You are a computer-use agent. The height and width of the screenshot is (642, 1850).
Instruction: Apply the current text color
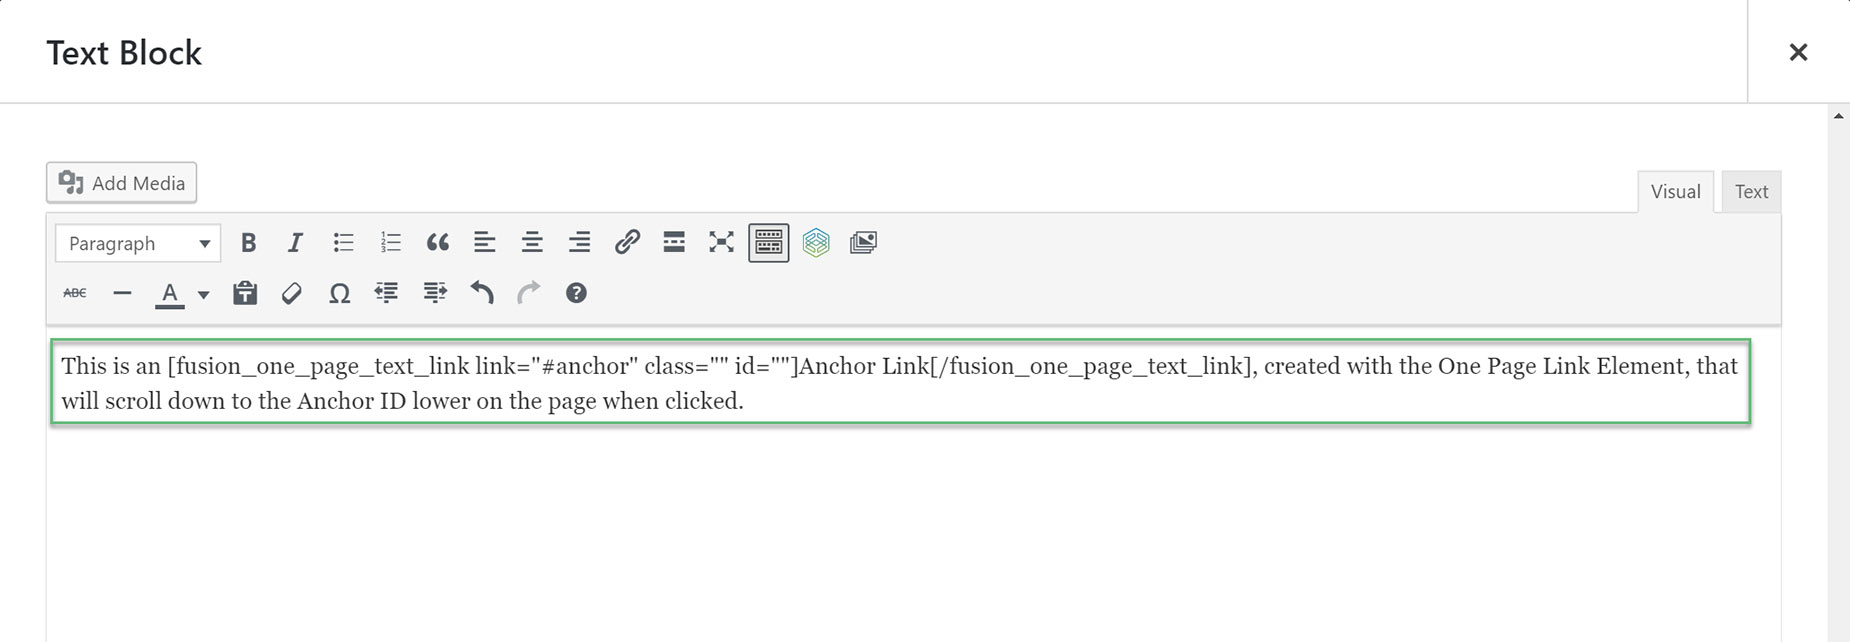click(170, 294)
